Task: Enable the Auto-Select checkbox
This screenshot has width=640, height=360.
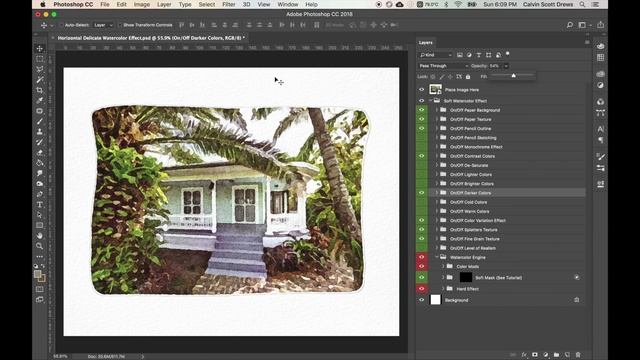Action: coord(61,25)
